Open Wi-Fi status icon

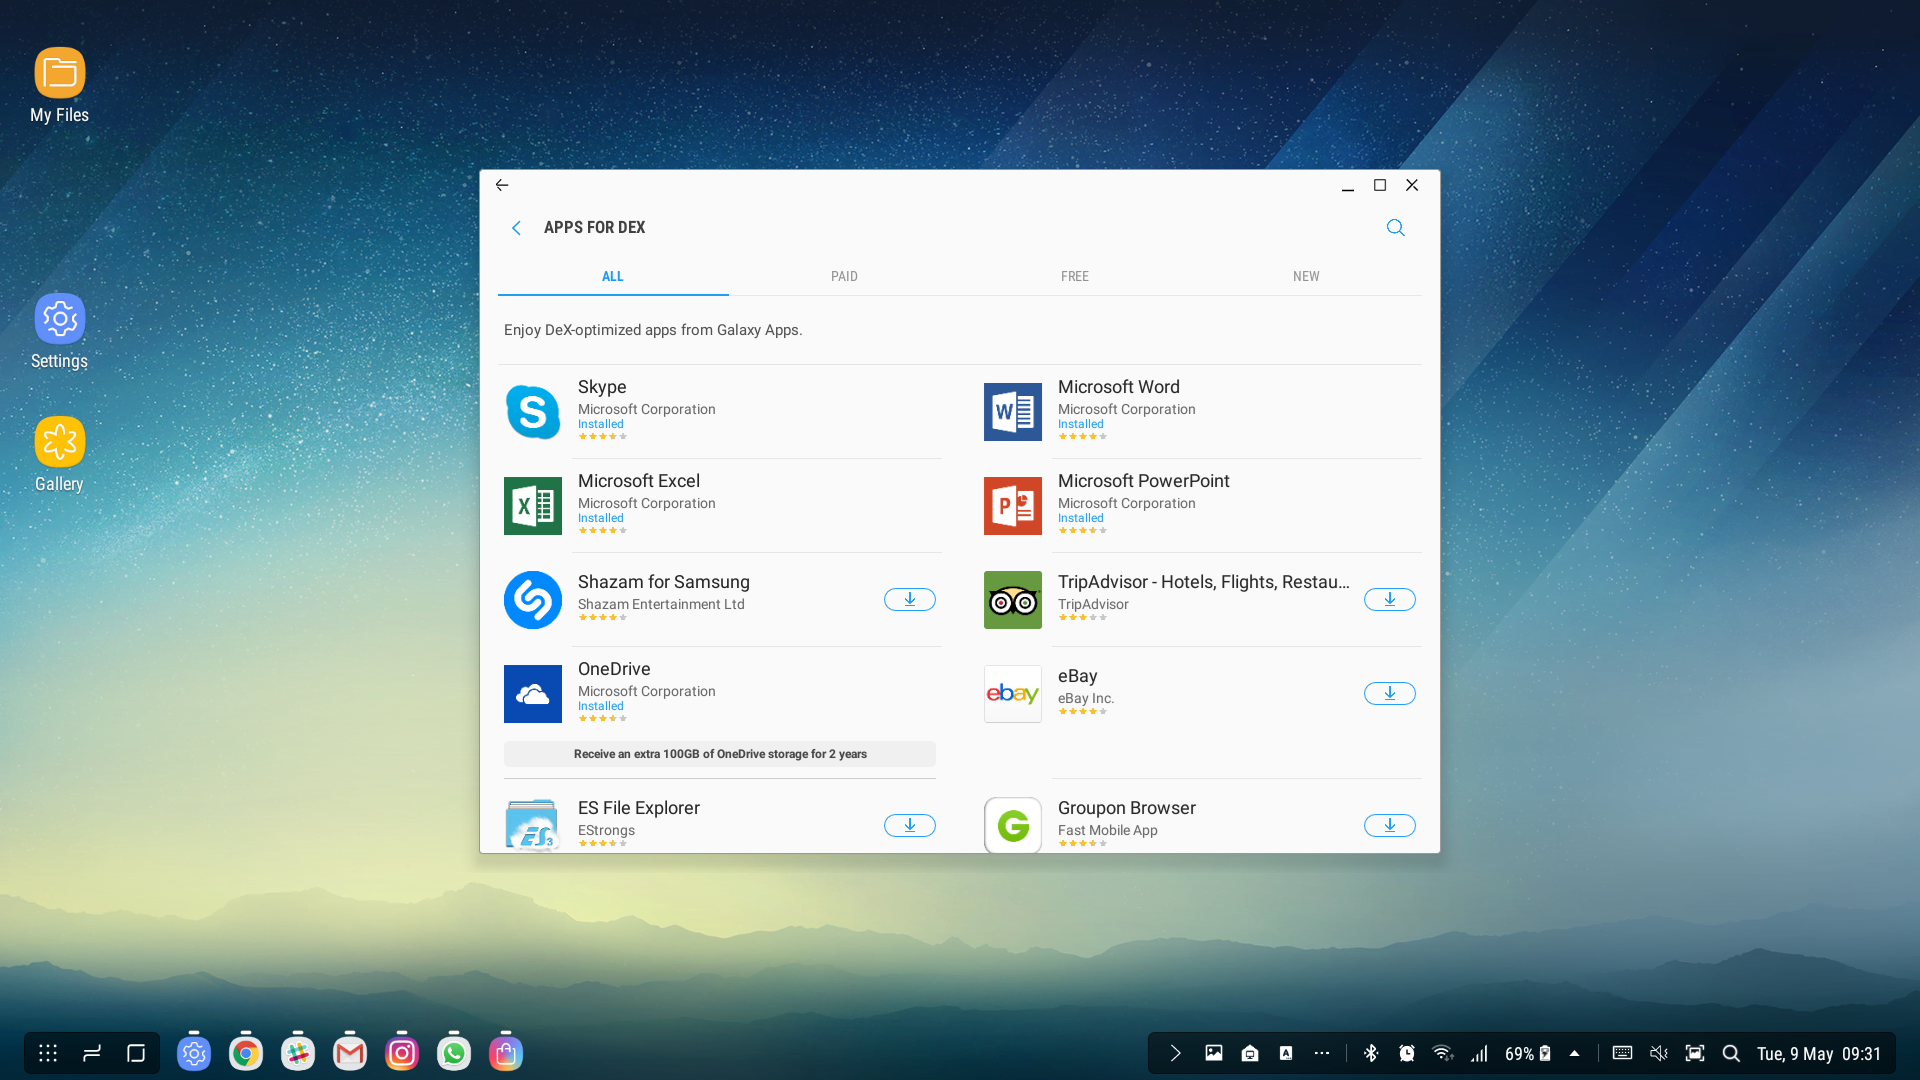1442,1053
